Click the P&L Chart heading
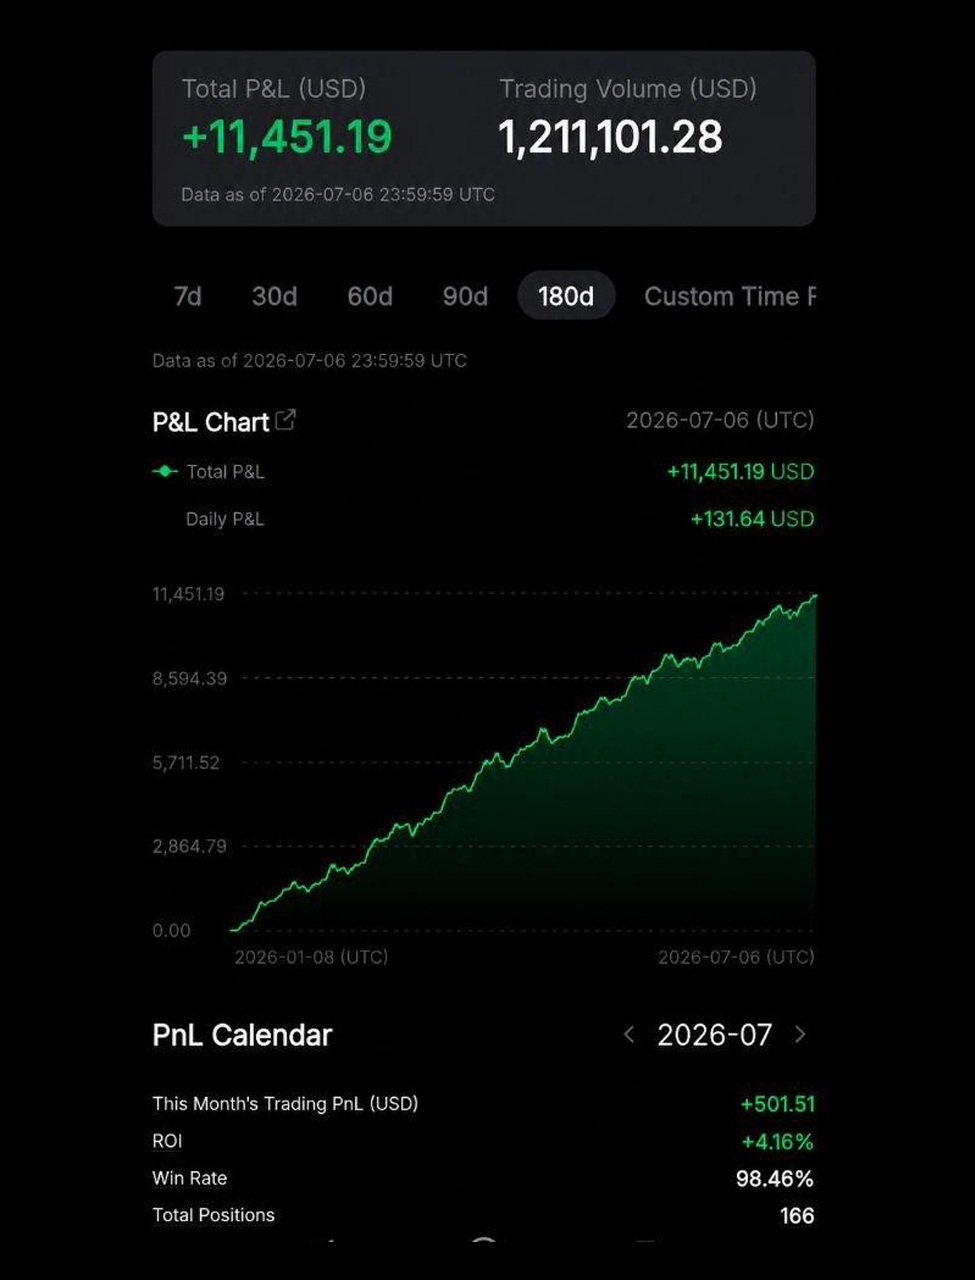The height and width of the screenshot is (1280, 975). (x=211, y=422)
